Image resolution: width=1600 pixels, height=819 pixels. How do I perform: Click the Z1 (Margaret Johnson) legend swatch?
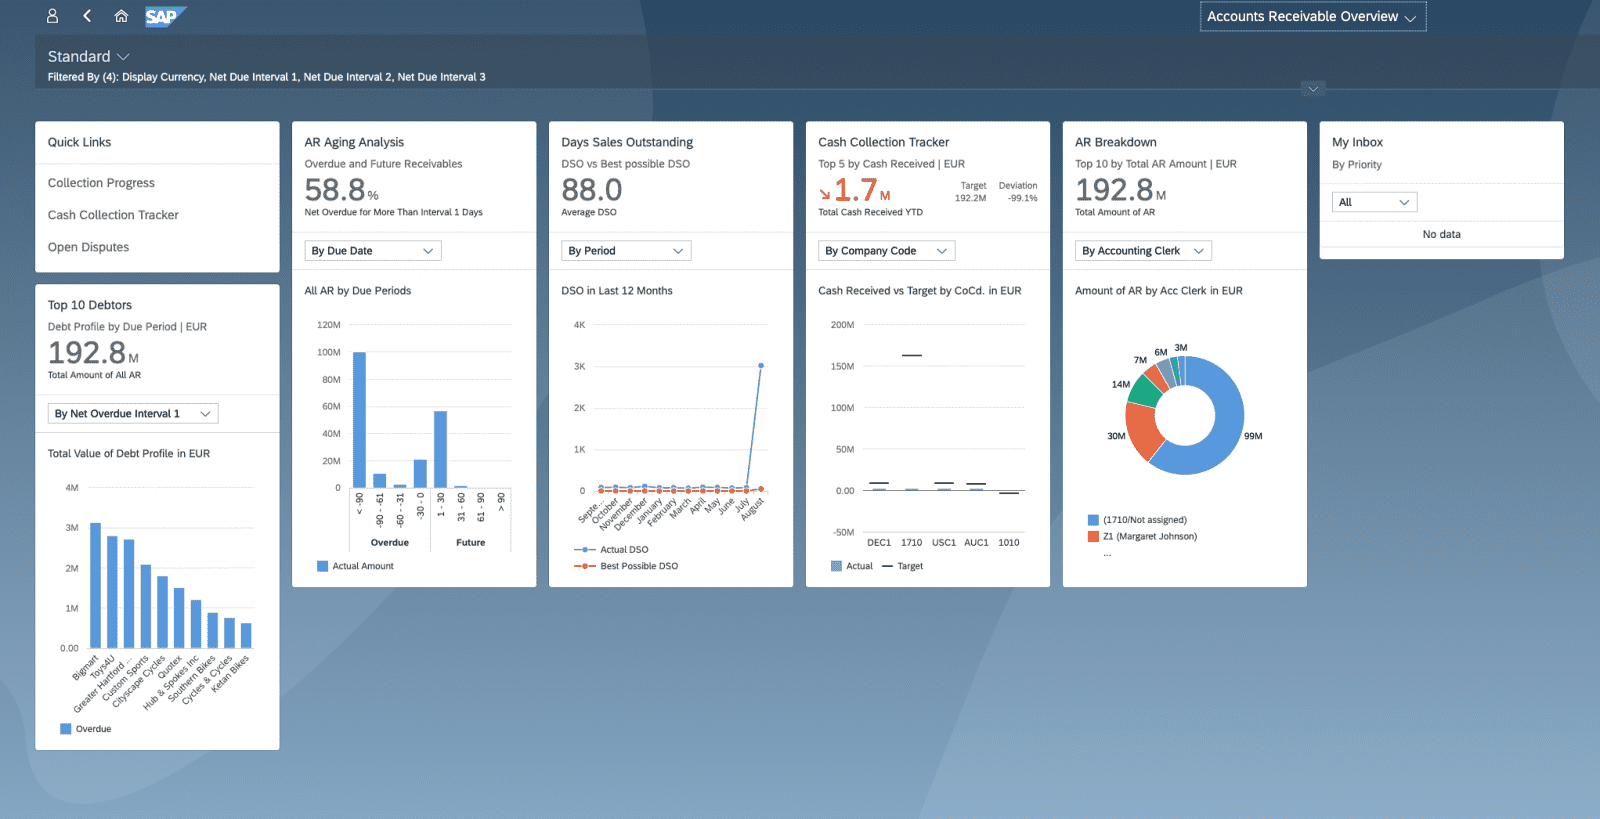tap(1093, 537)
